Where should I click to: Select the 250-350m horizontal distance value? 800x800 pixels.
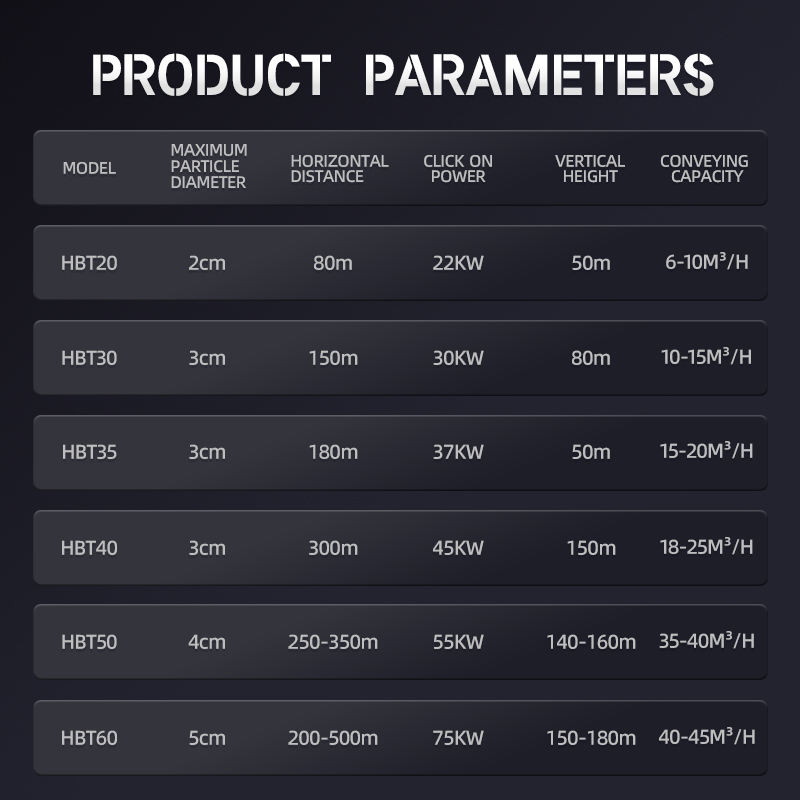point(333,642)
